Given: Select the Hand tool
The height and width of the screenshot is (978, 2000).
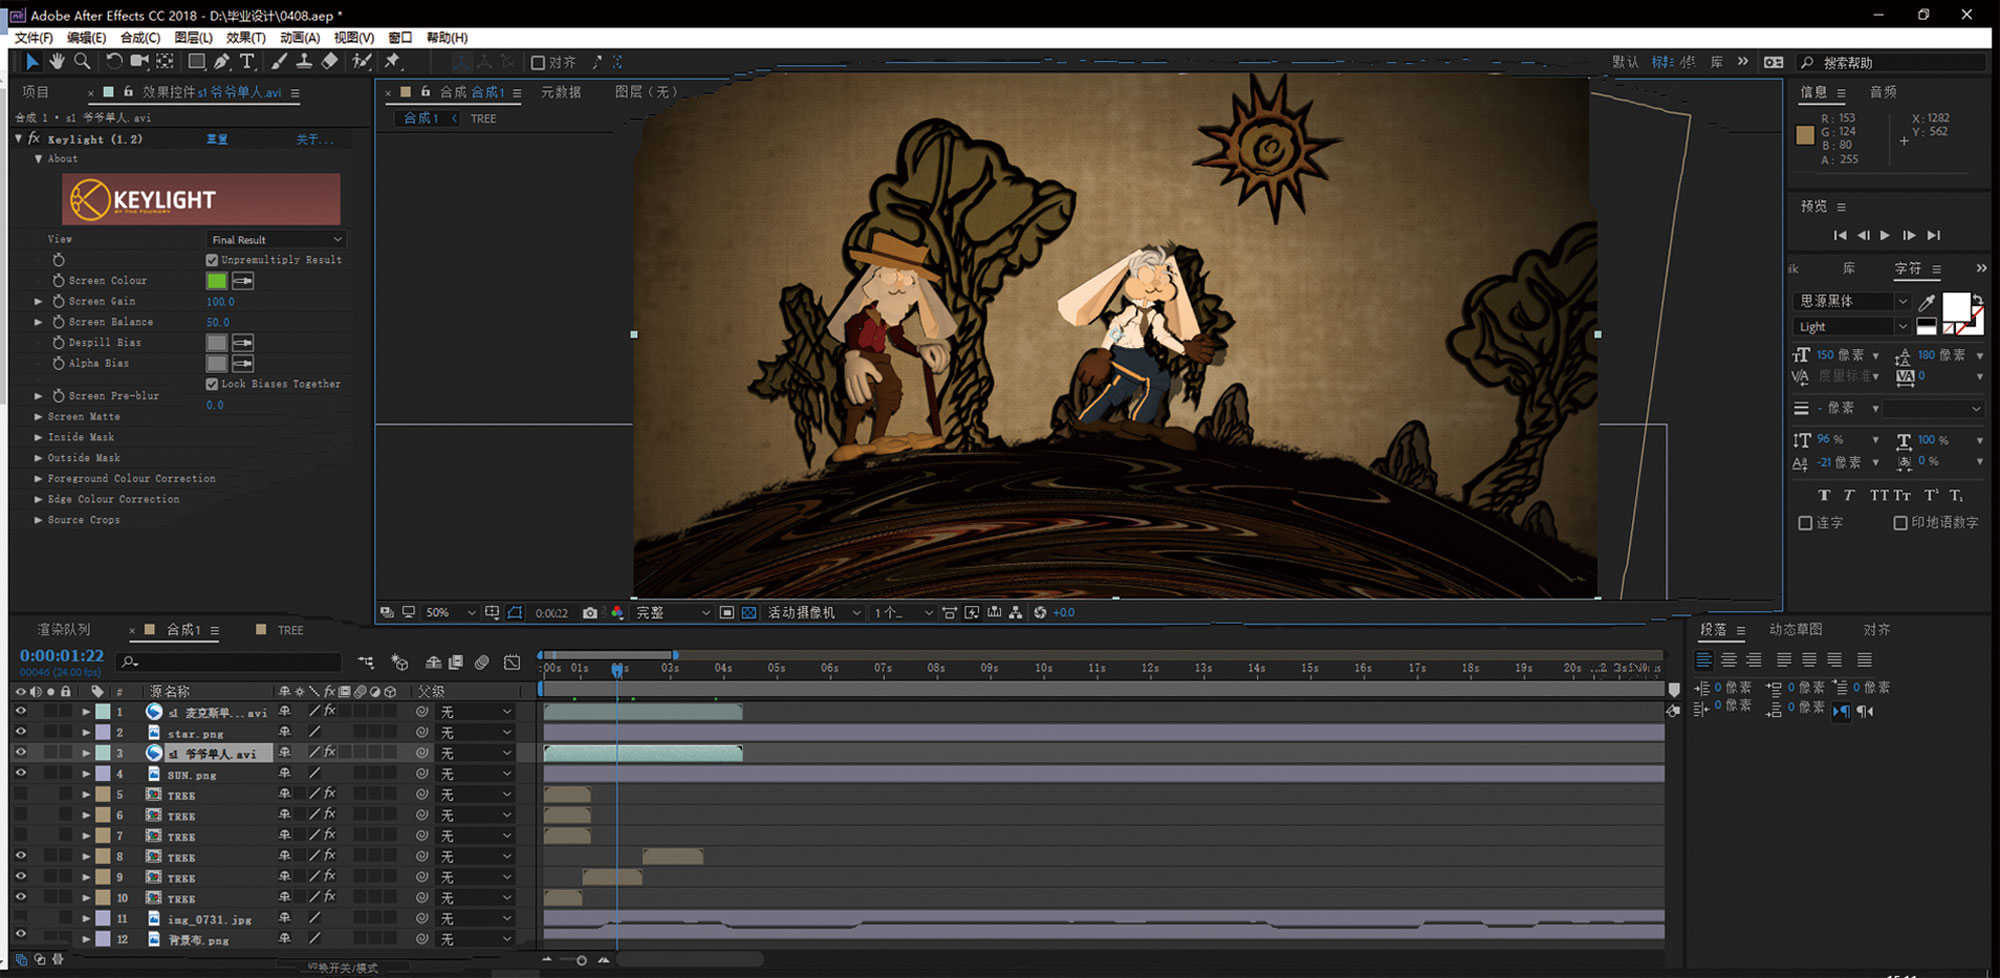Looking at the screenshot, I should click(57, 62).
